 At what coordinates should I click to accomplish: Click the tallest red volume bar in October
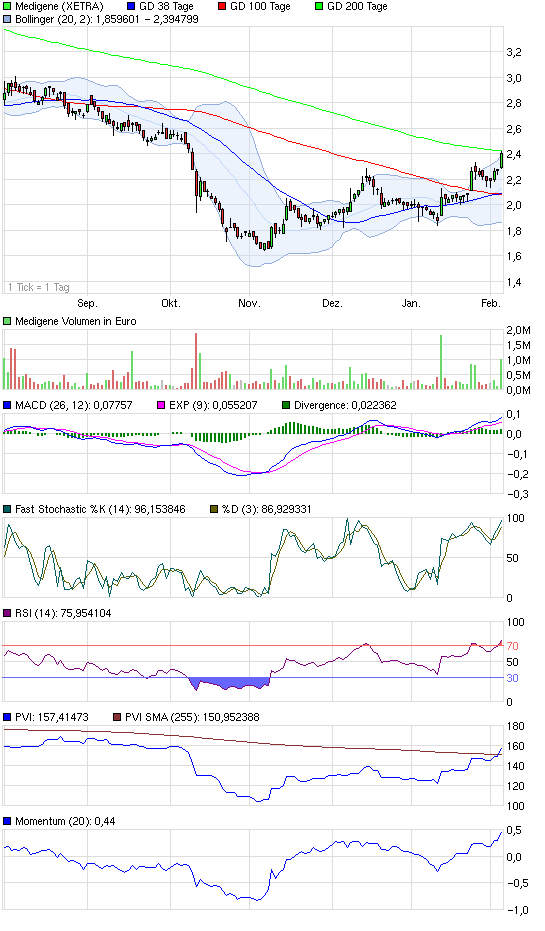point(196,361)
